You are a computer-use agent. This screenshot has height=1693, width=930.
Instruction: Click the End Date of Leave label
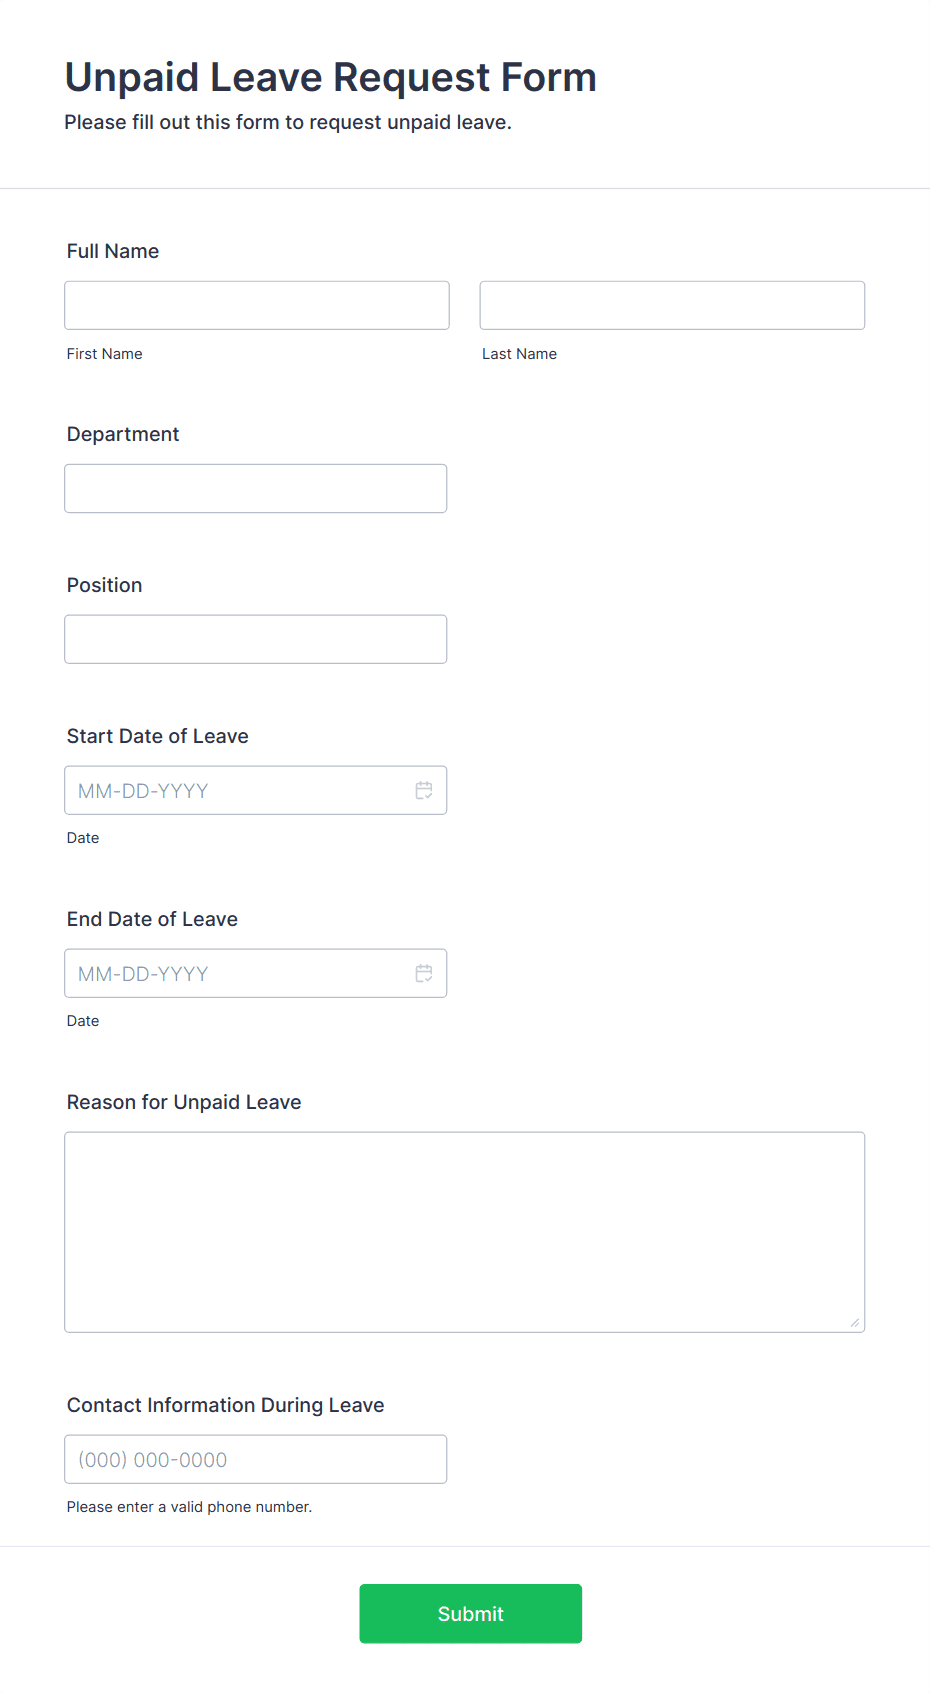point(153,919)
